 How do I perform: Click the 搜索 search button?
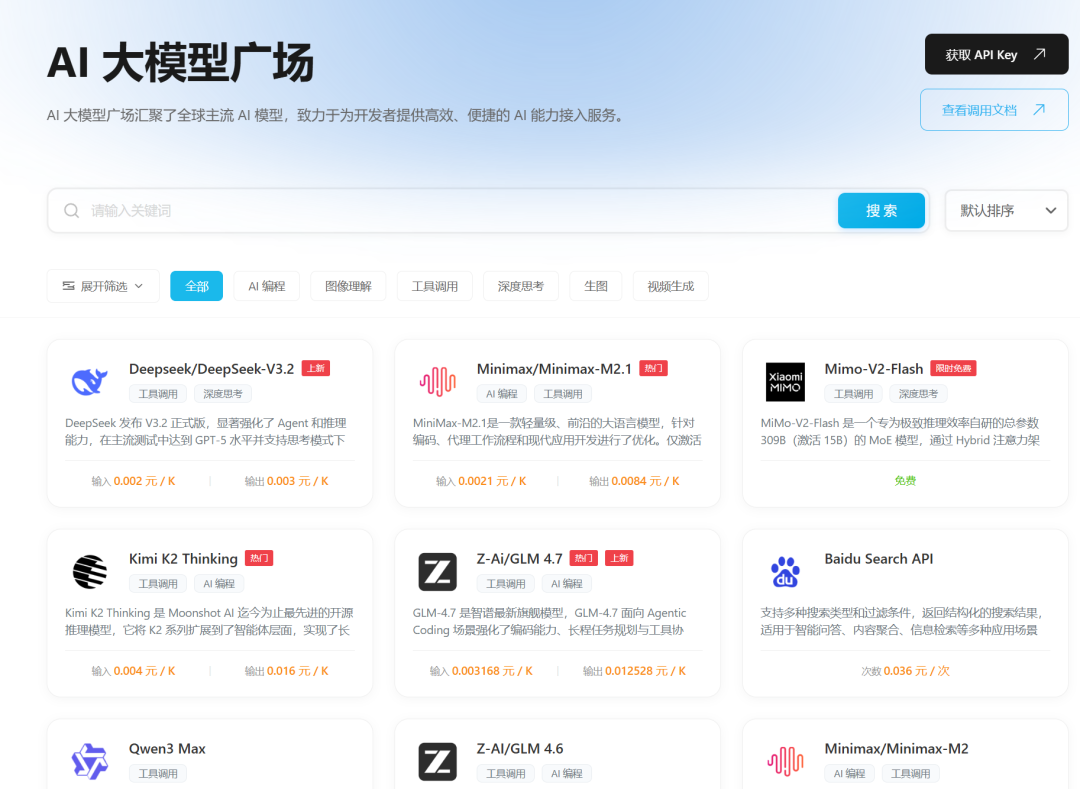pos(881,211)
